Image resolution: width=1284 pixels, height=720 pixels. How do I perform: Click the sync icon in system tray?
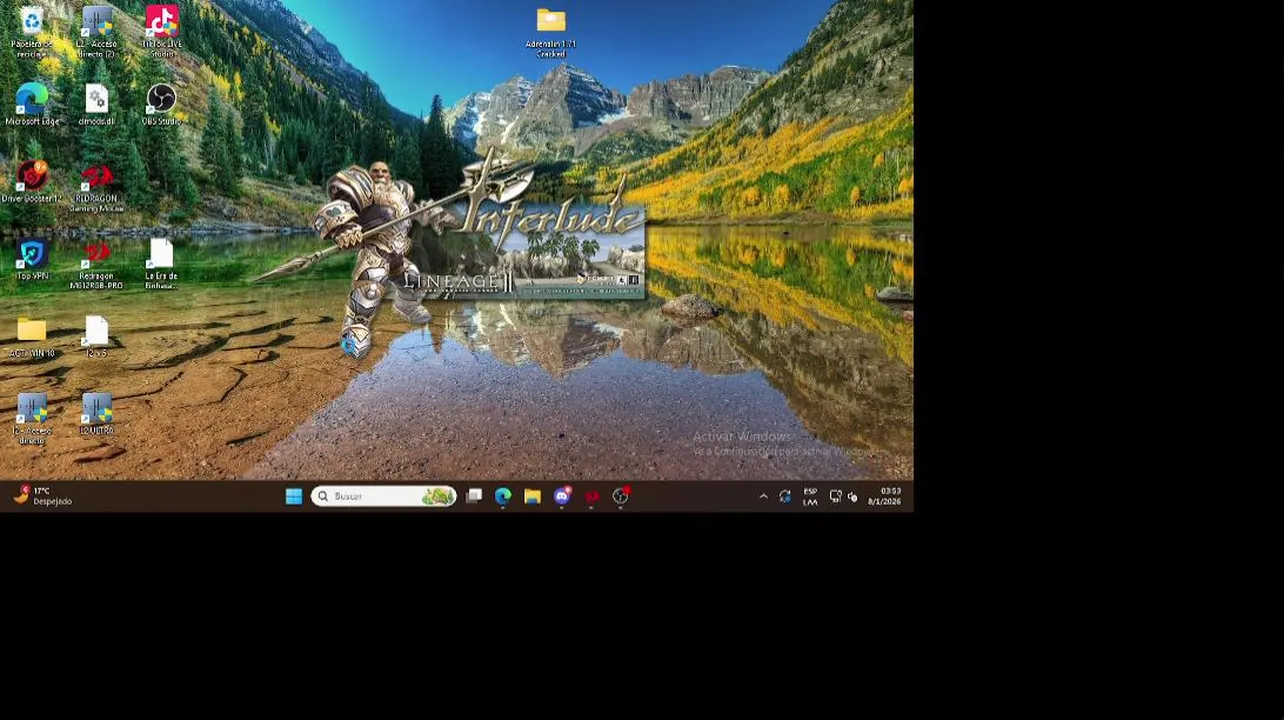785,496
